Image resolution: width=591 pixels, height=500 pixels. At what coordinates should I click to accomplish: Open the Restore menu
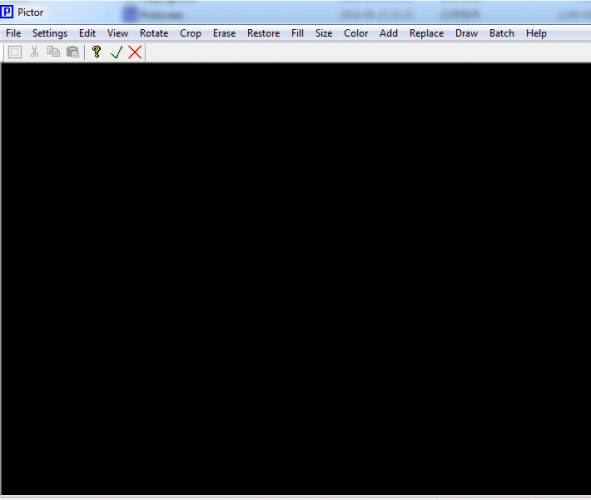(263, 33)
